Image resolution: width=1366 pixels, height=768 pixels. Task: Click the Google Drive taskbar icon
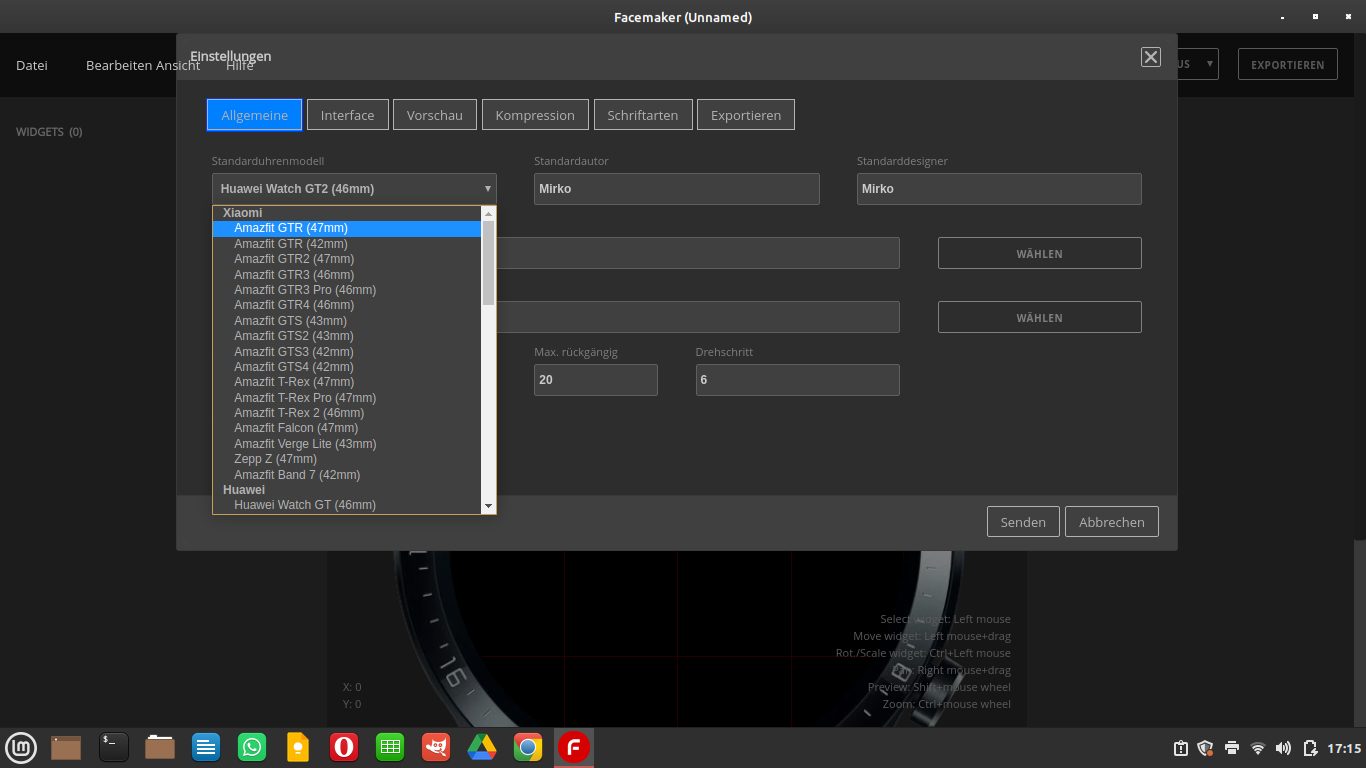point(482,747)
